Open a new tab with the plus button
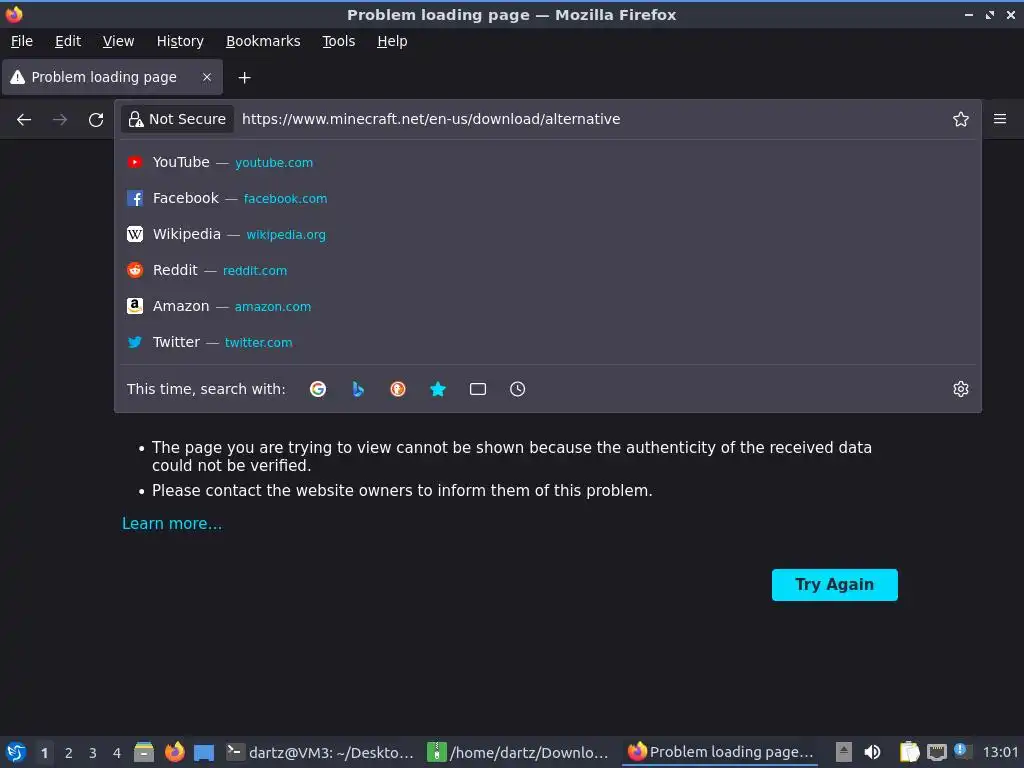 (x=244, y=78)
